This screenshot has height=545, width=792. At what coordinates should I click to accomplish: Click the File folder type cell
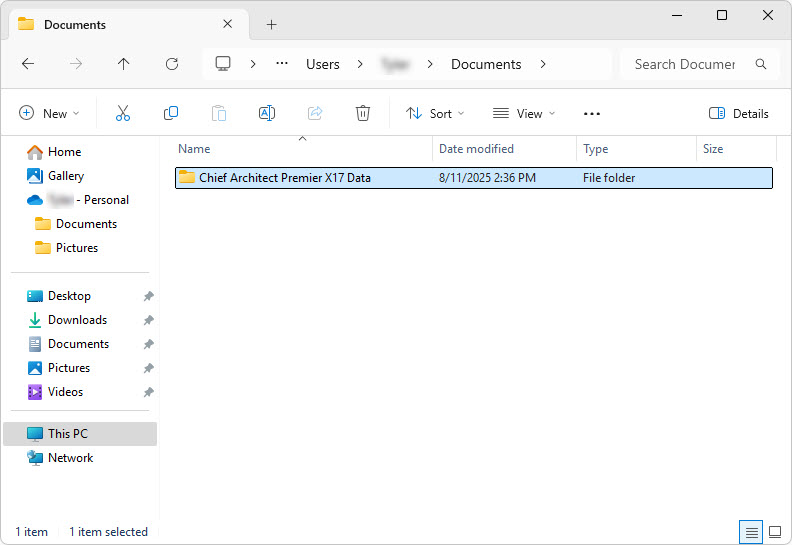609,178
